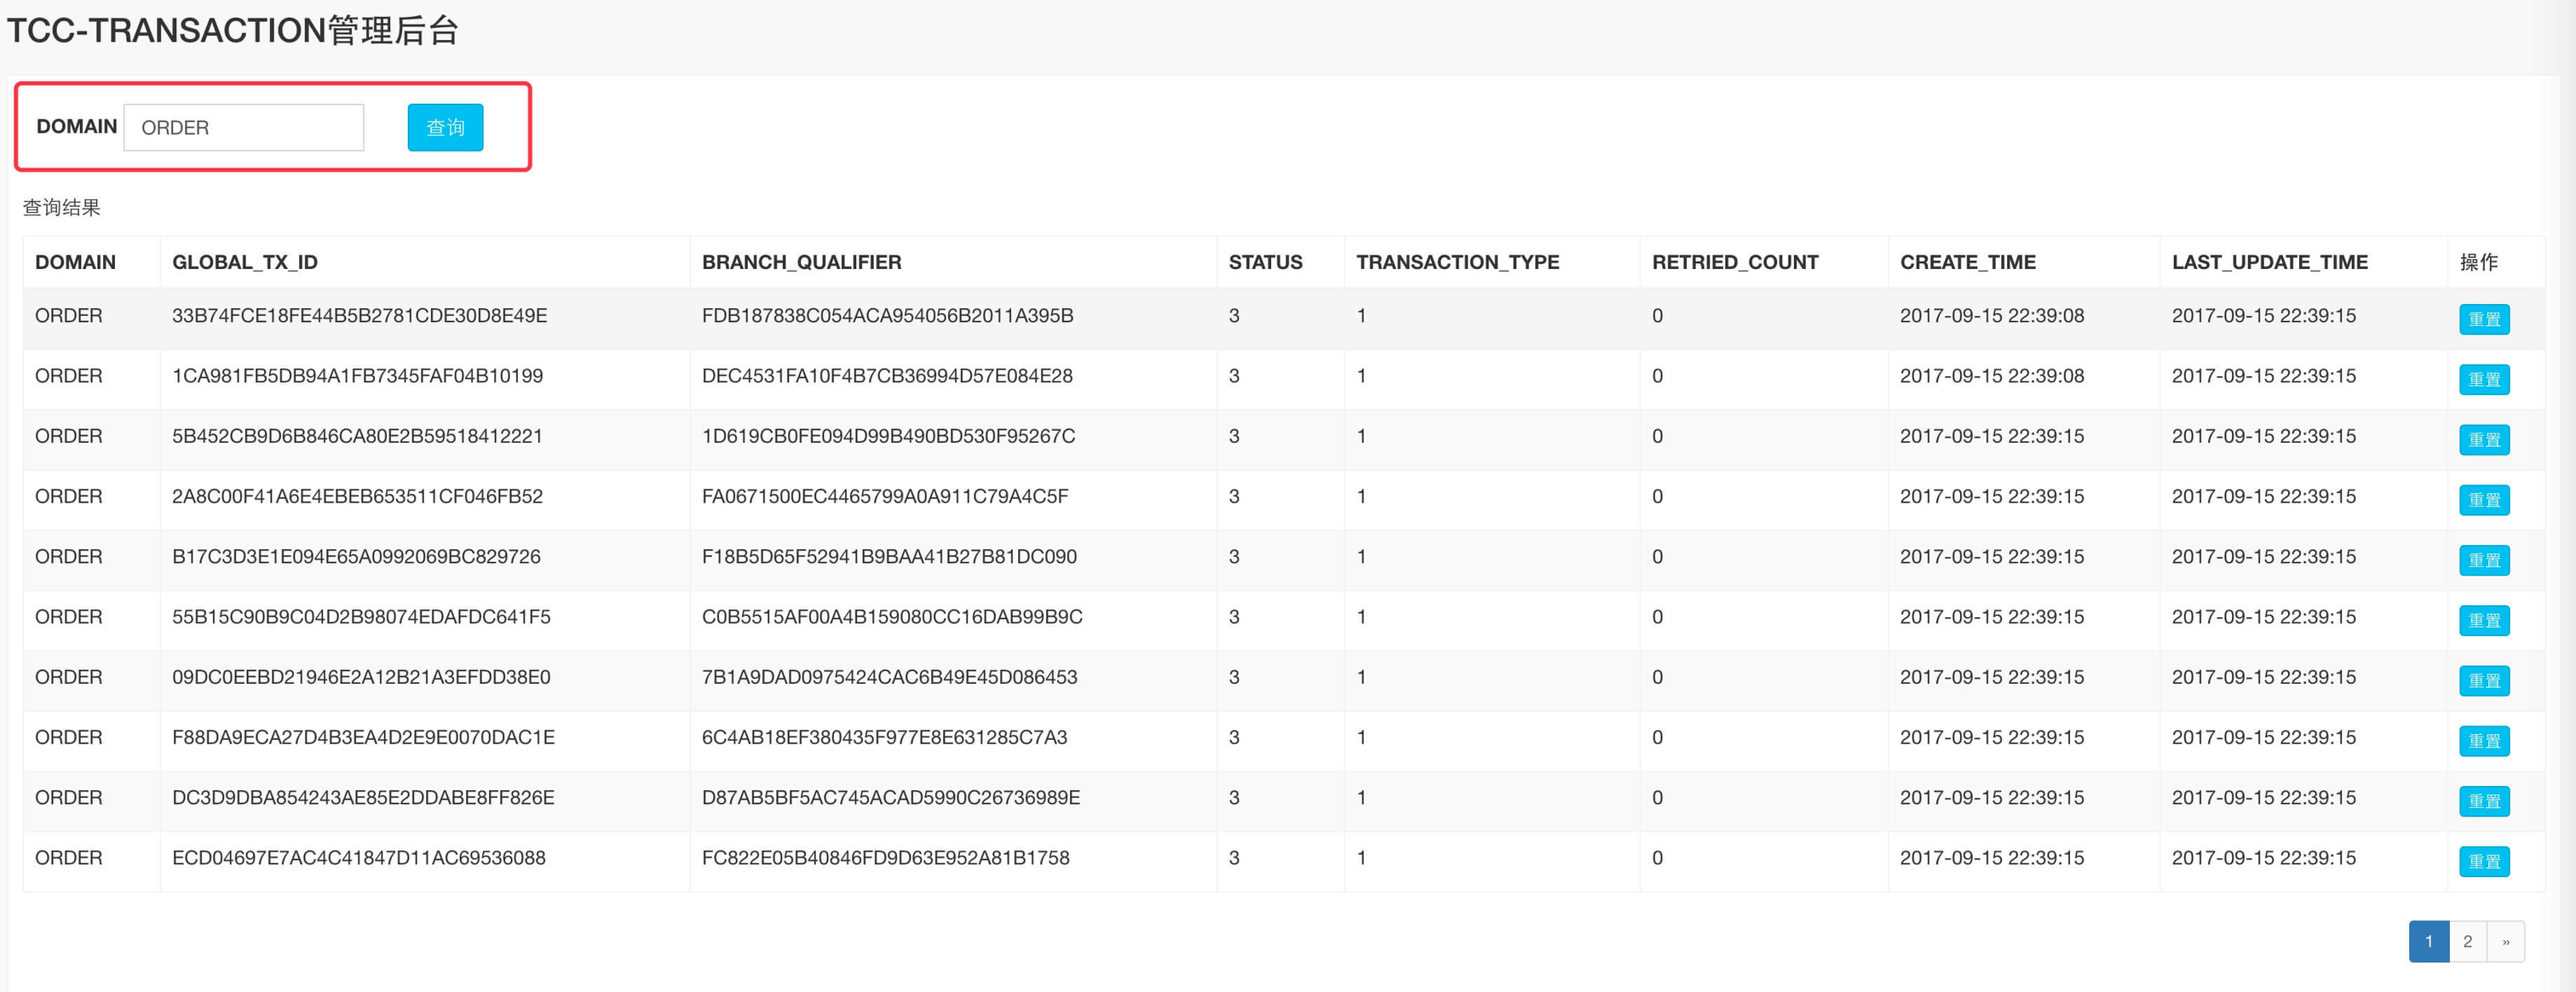
Task: Click the 查询 search button
Action: click(x=445, y=127)
